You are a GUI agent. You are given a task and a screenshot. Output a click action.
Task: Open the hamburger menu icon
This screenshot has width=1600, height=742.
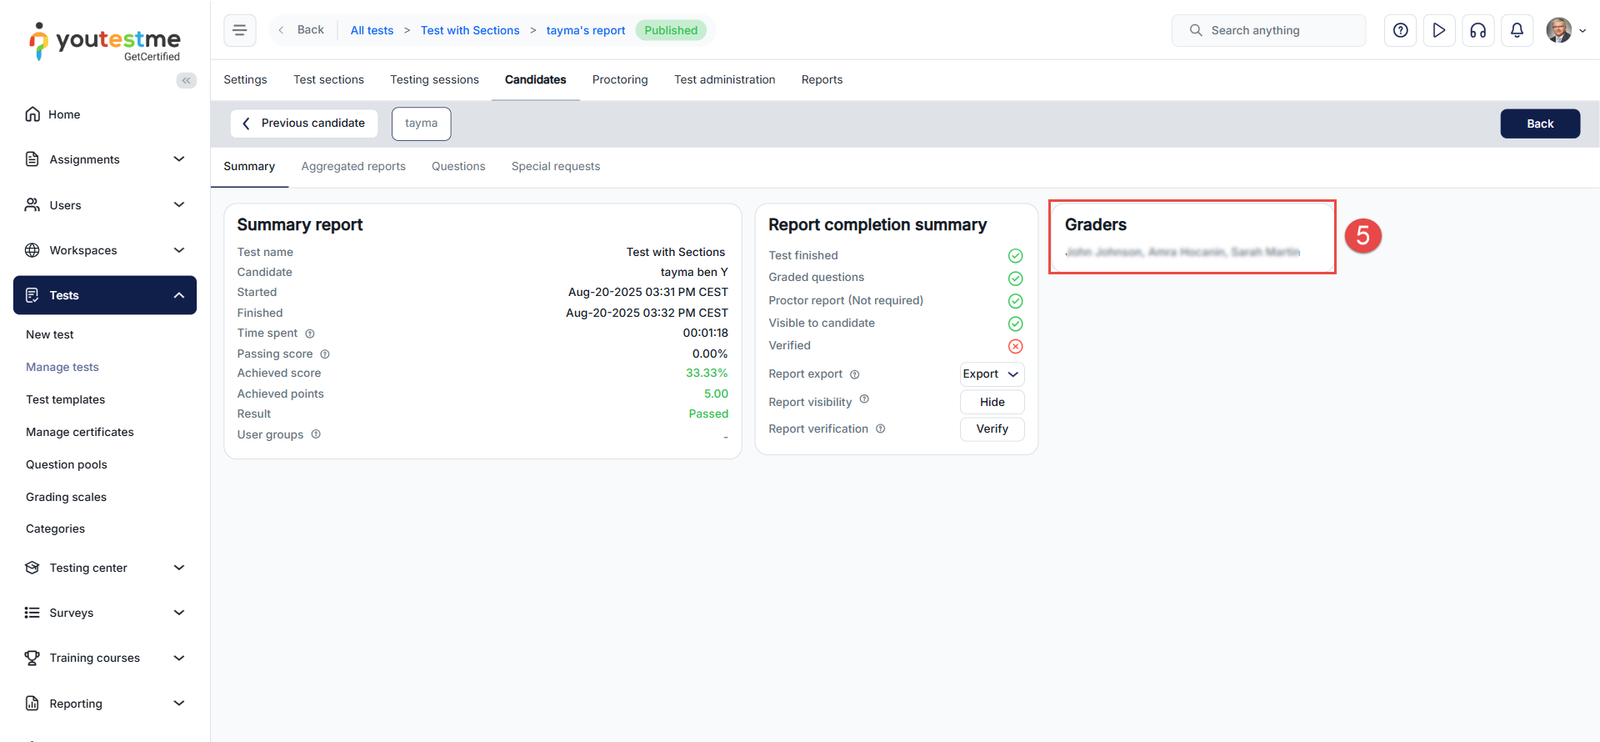pyautogui.click(x=240, y=30)
